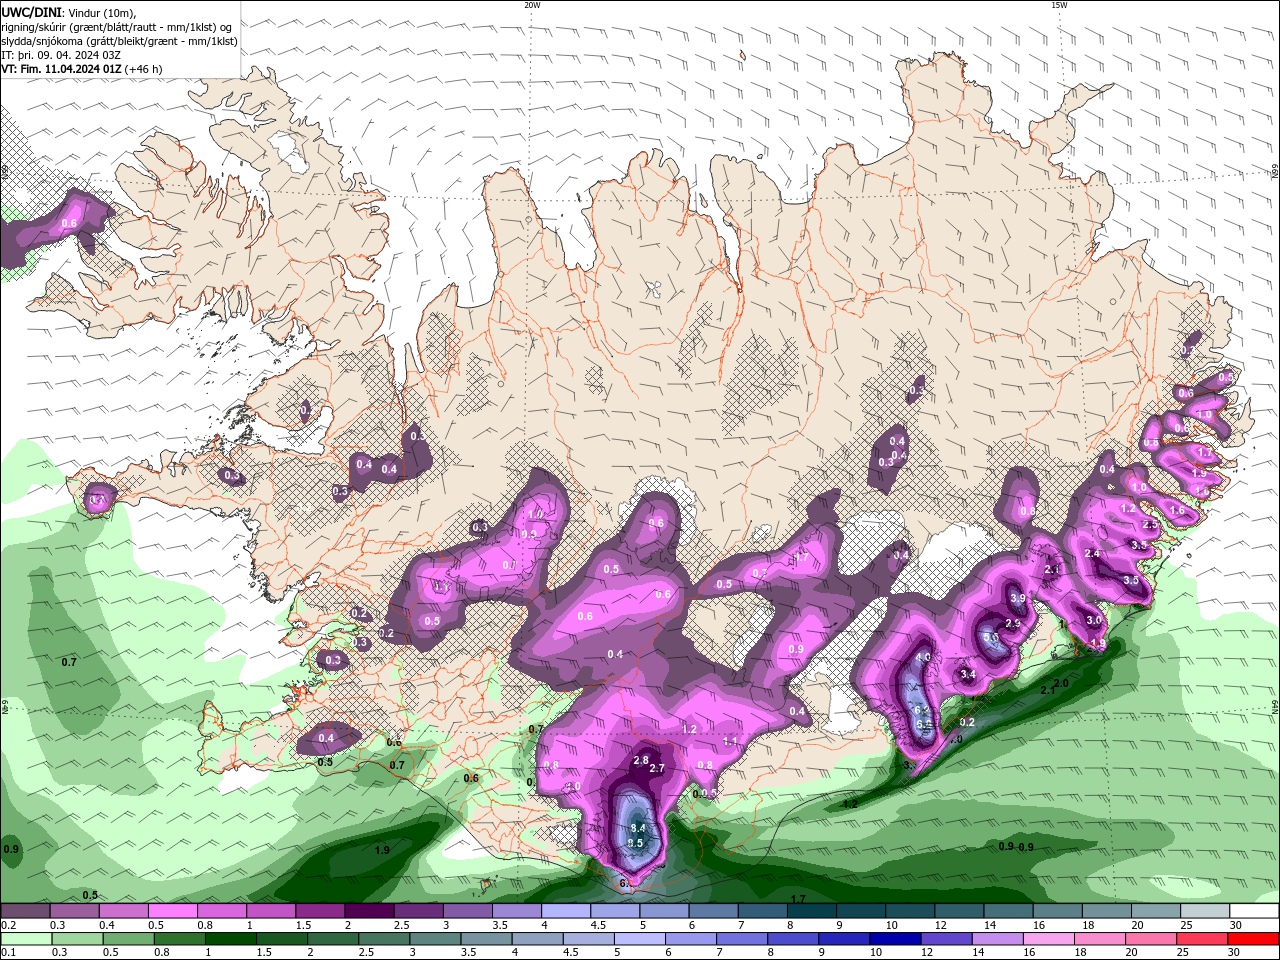Click the '15W' longitude label

[1059, 5]
